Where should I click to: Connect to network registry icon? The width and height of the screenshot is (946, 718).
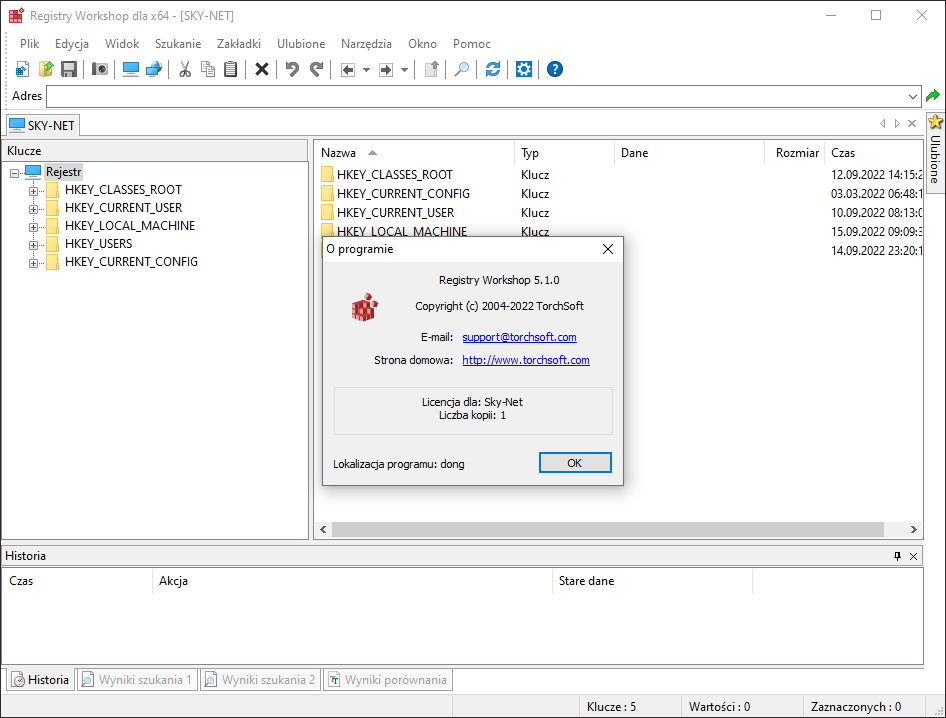[154, 69]
